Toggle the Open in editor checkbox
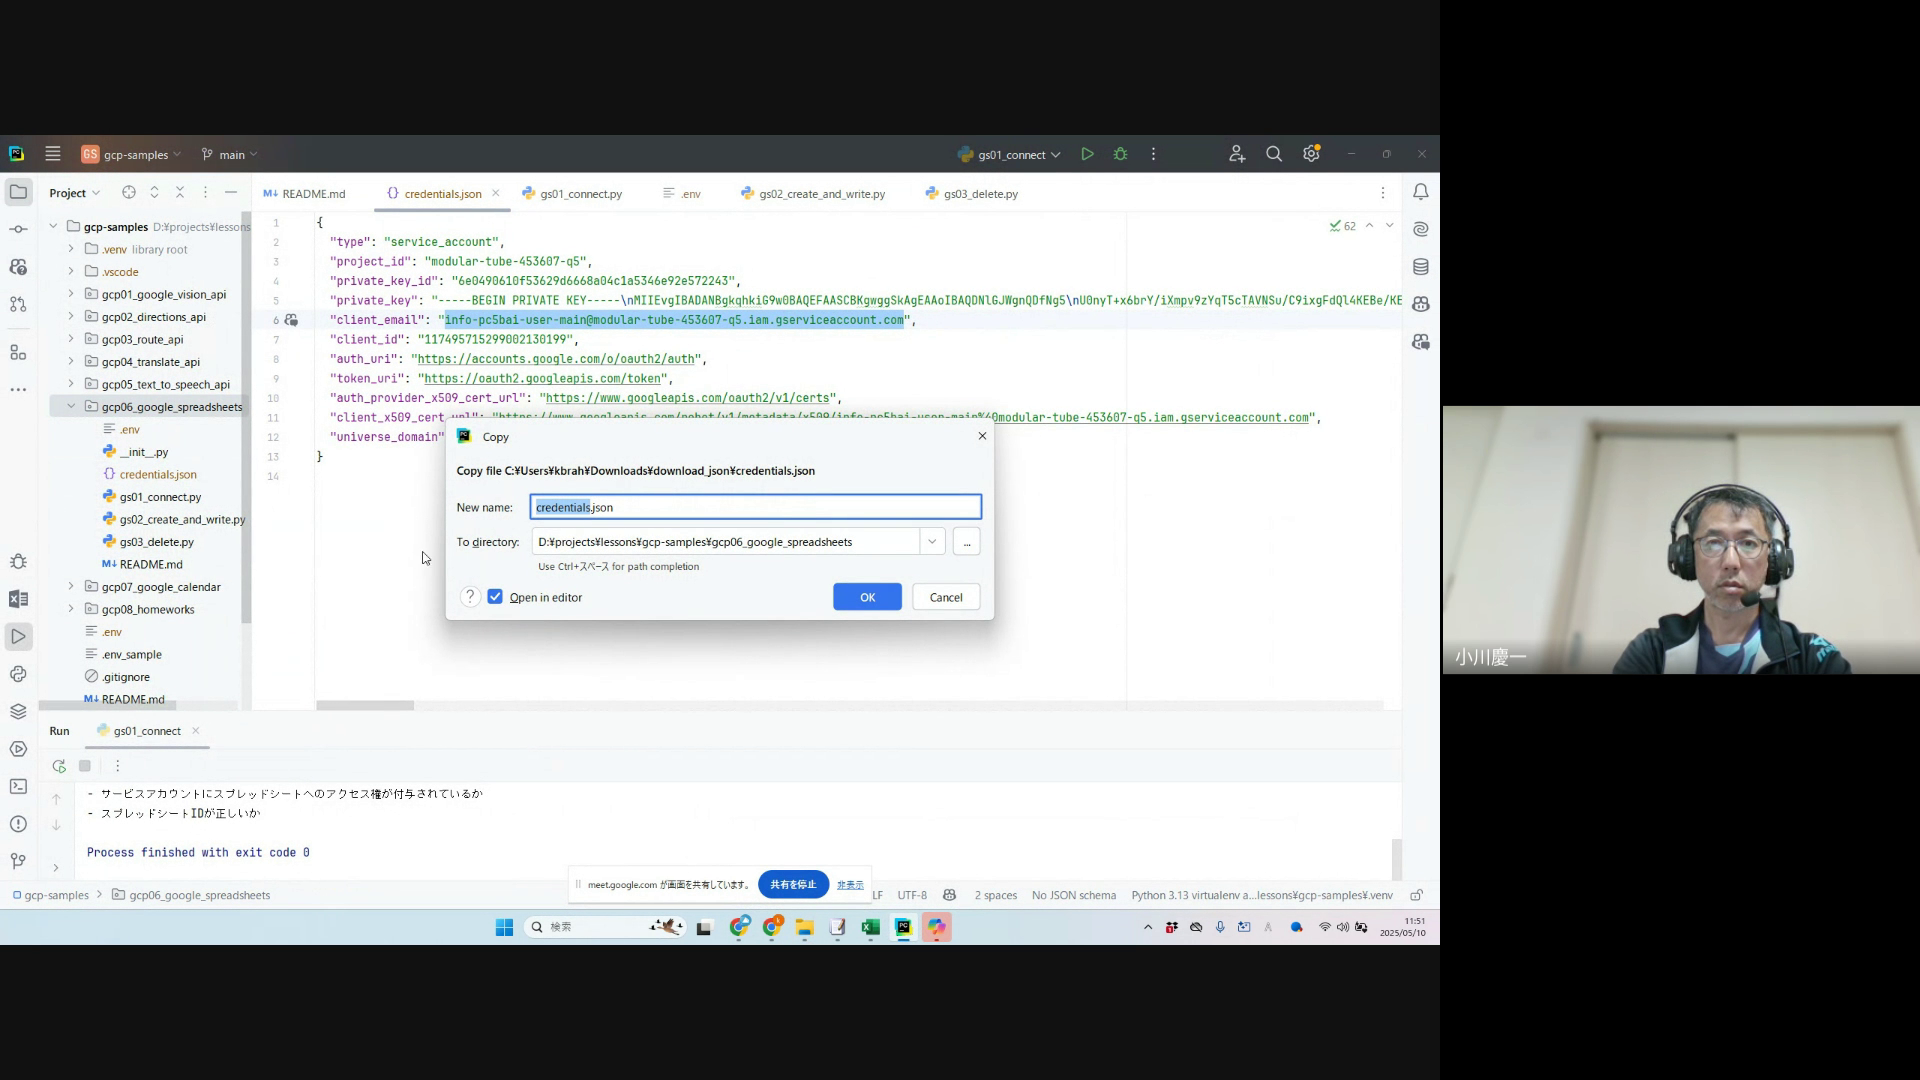Screen dimensions: 1920x1080 pos(495,597)
